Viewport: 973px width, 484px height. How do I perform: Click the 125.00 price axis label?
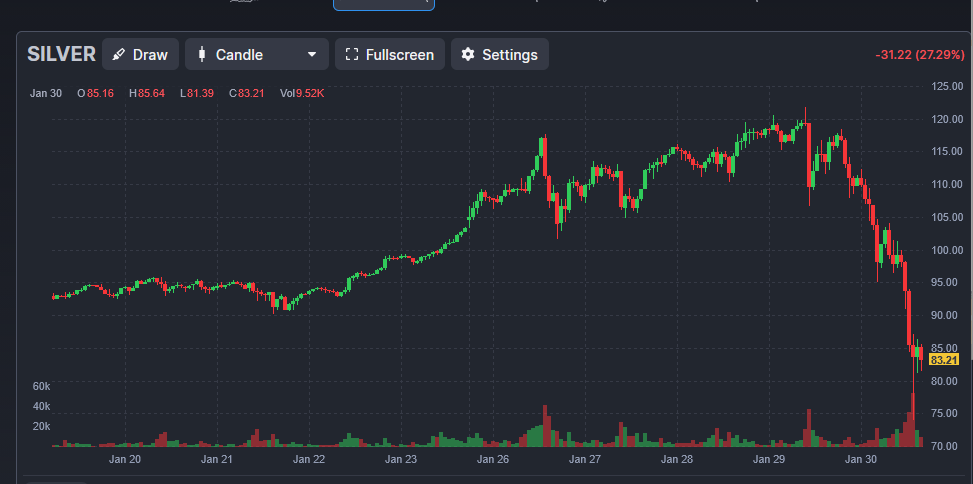click(945, 87)
